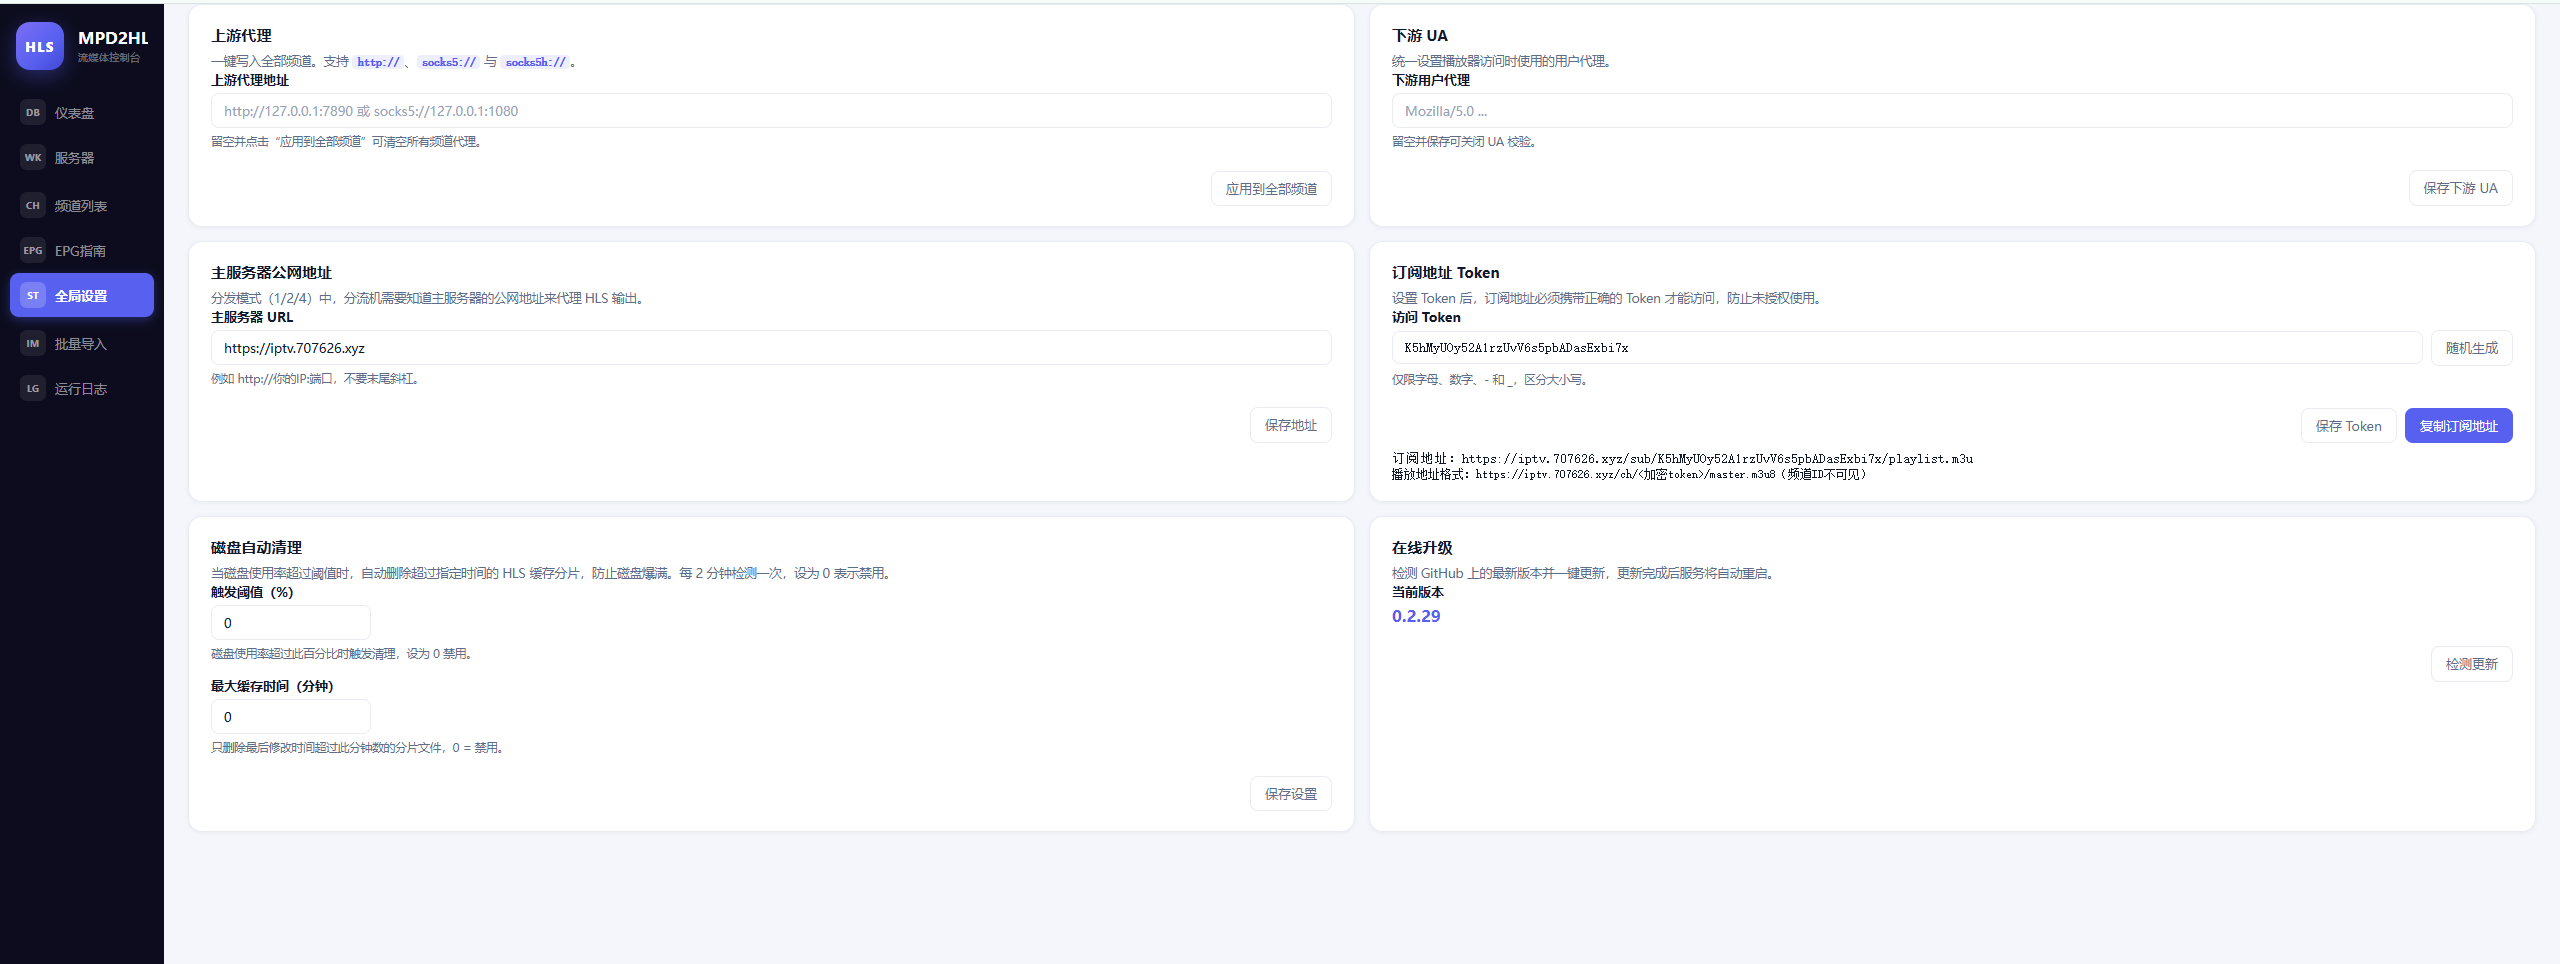This screenshot has width=2560, height=964.
Task: Click the 保存 Token button
Action: coord(2348,426)
